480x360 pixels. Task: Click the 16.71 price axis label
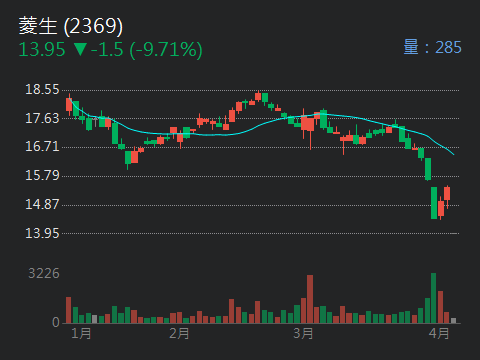click(42, 146)
